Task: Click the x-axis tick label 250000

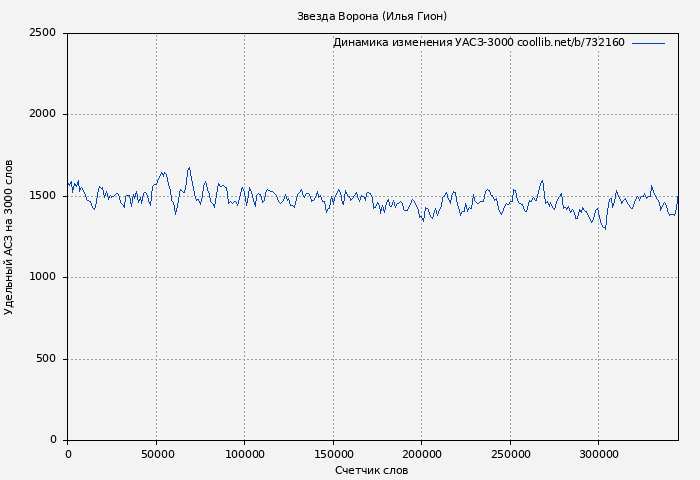Action: (510, 454)
